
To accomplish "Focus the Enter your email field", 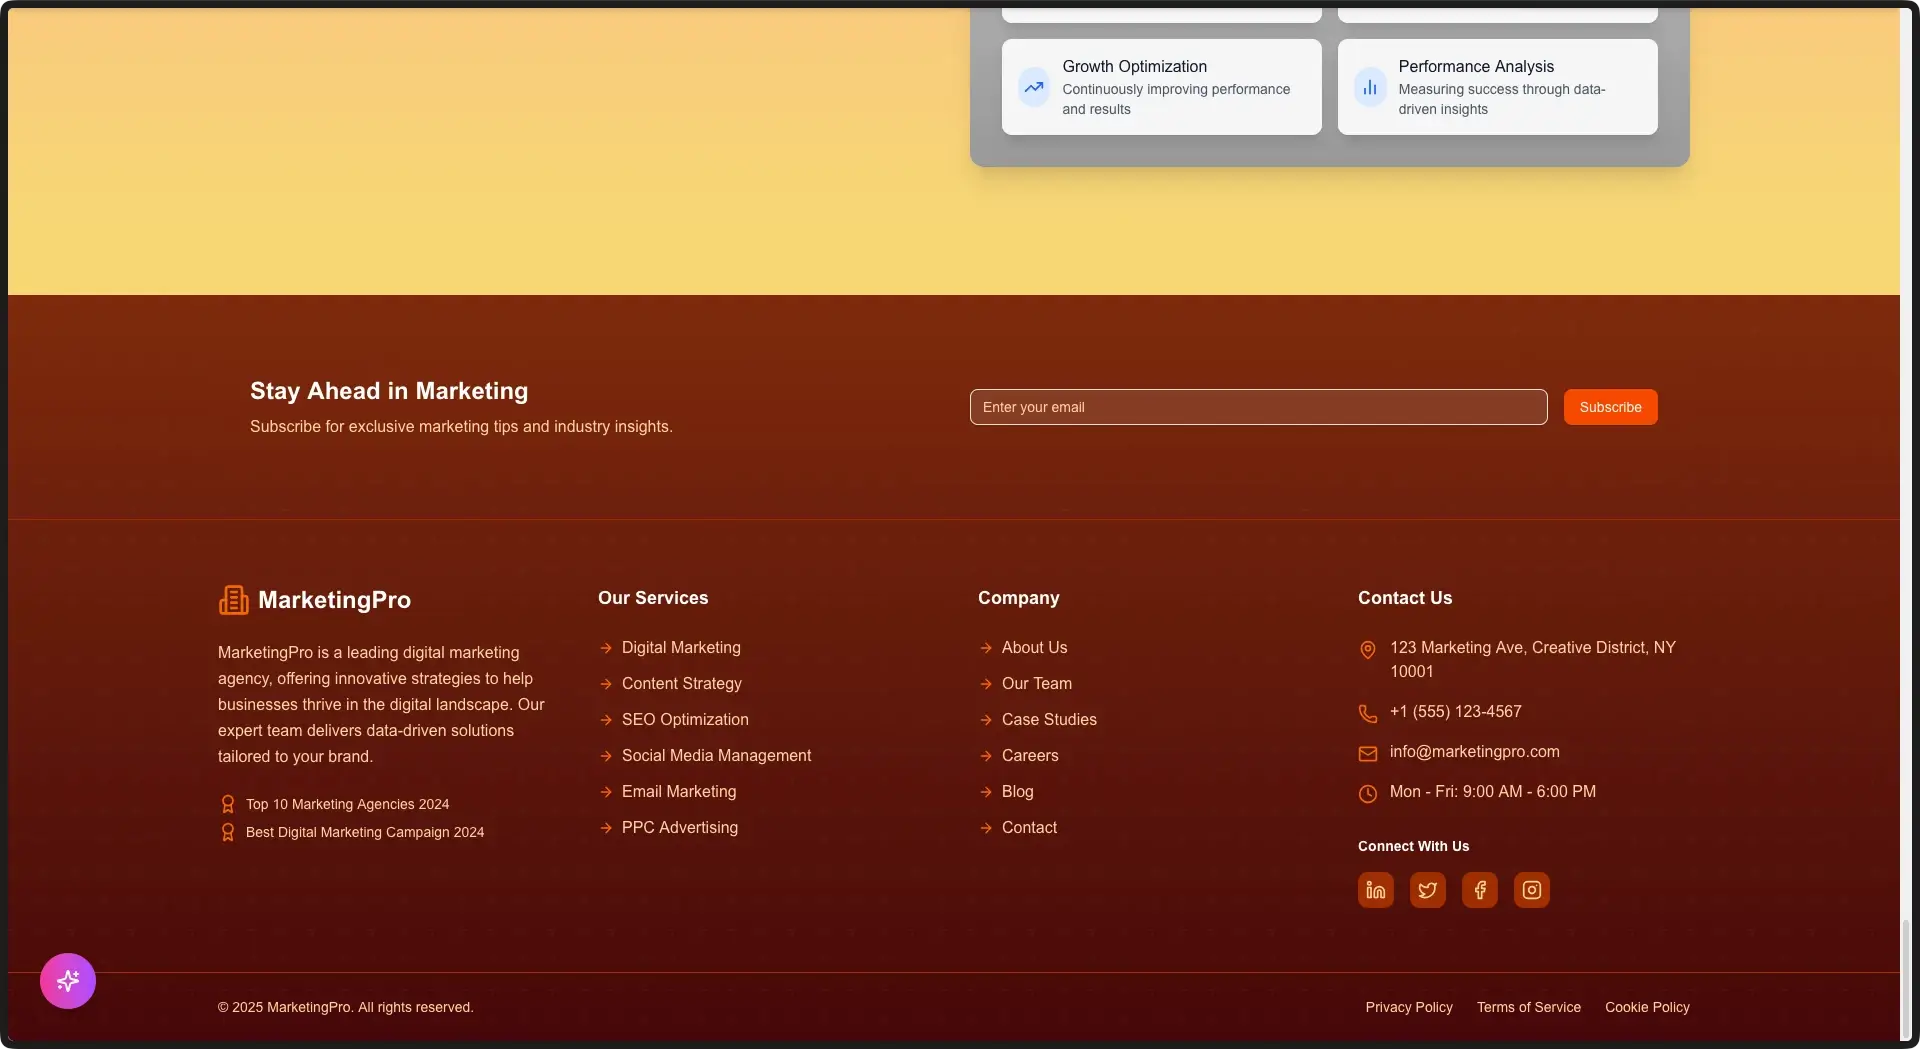I will pyautogui.click(x=1258, y=407).
